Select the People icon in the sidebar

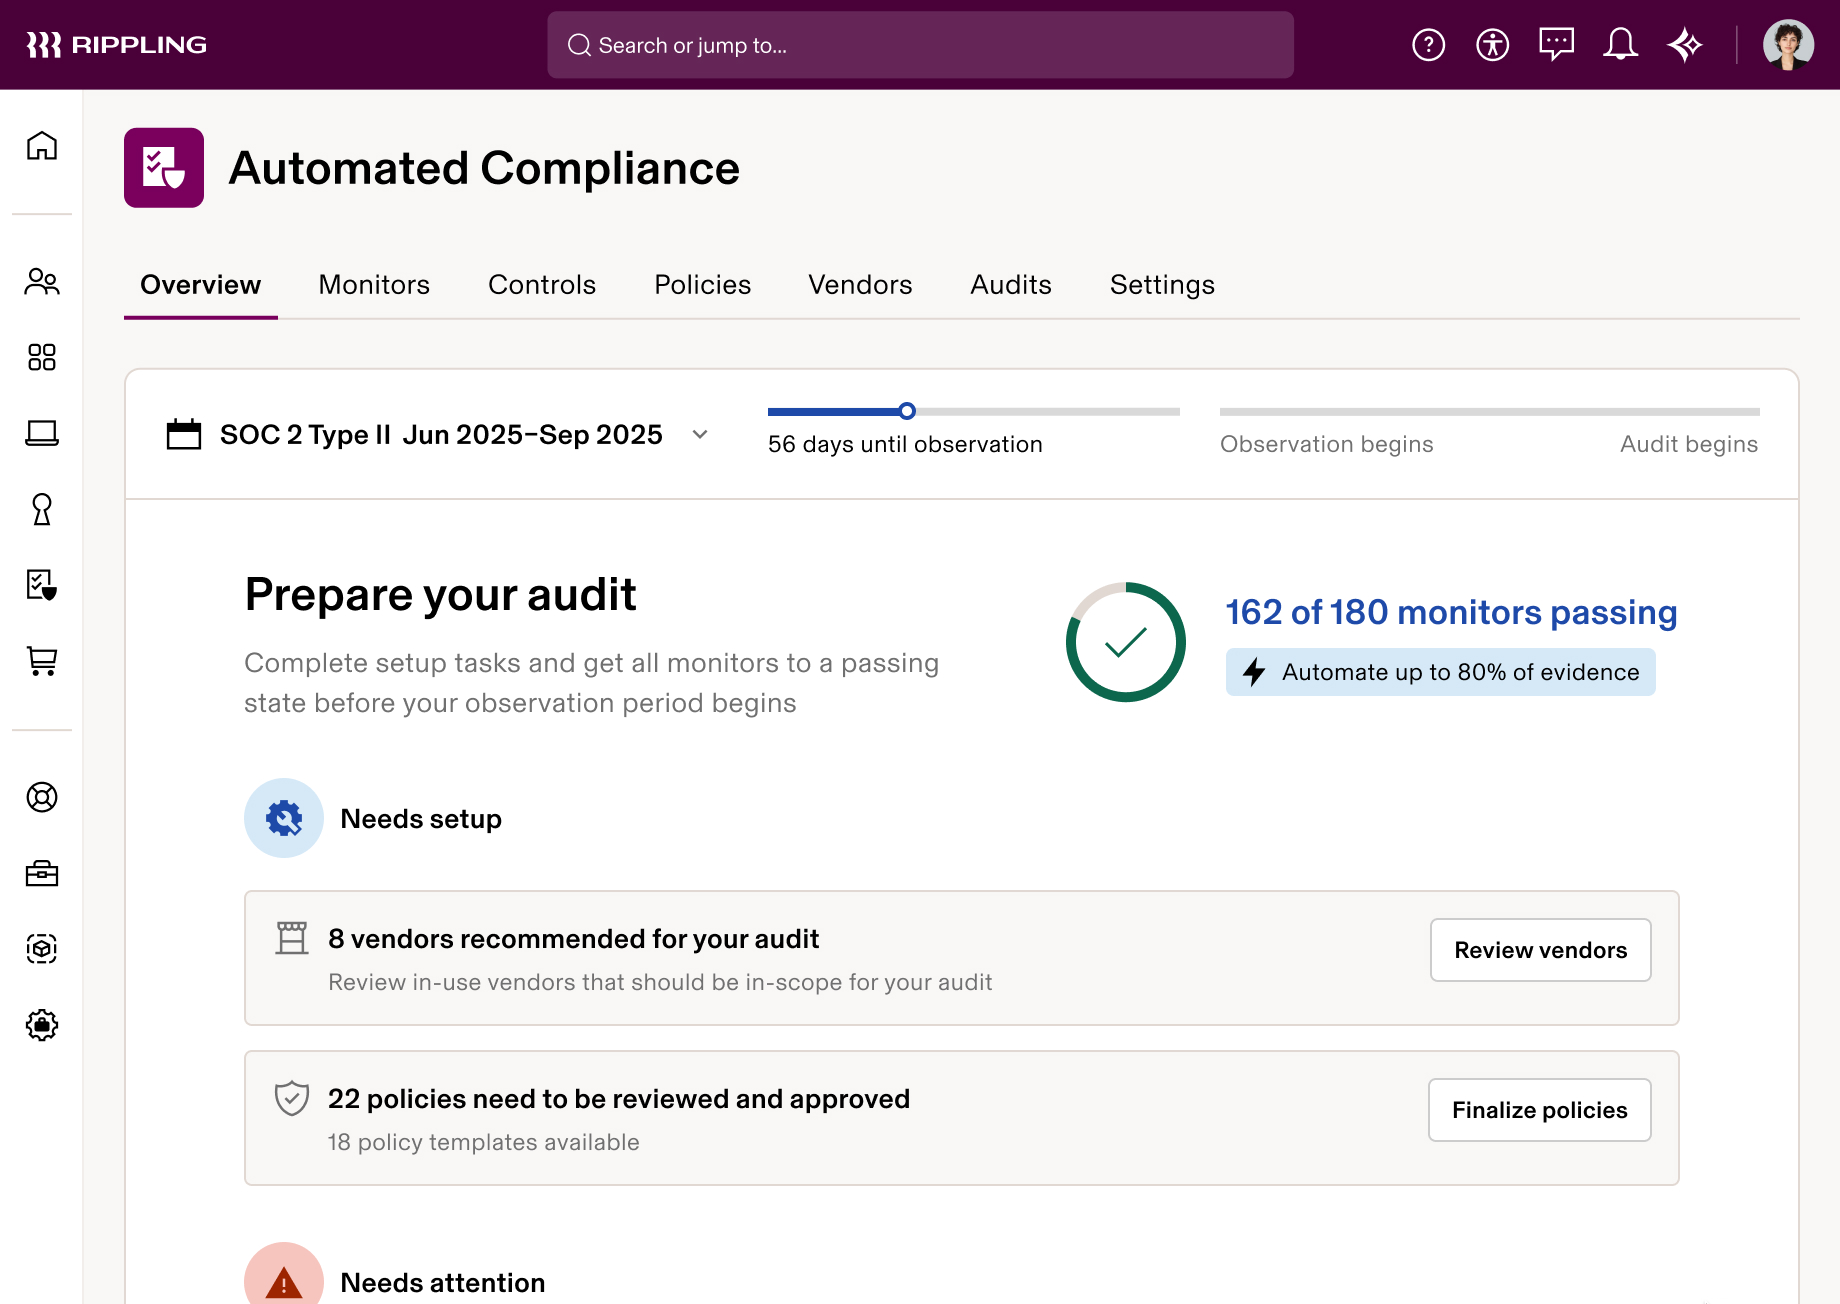click(42, 283)
